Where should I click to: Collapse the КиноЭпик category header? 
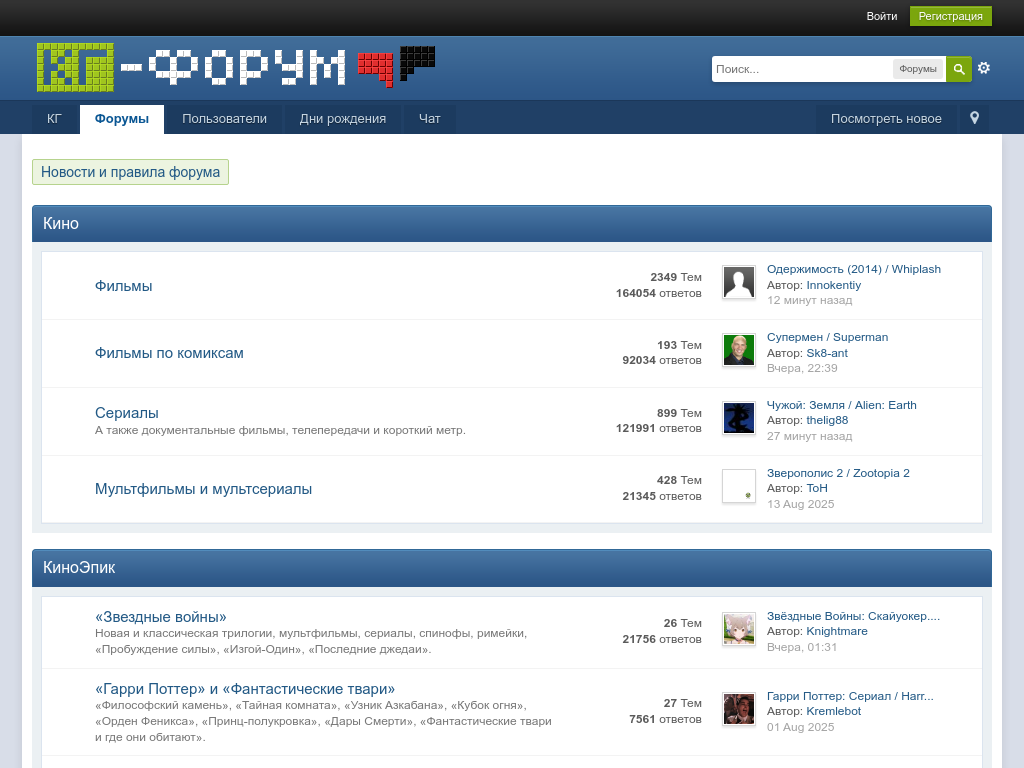point(511,568)
